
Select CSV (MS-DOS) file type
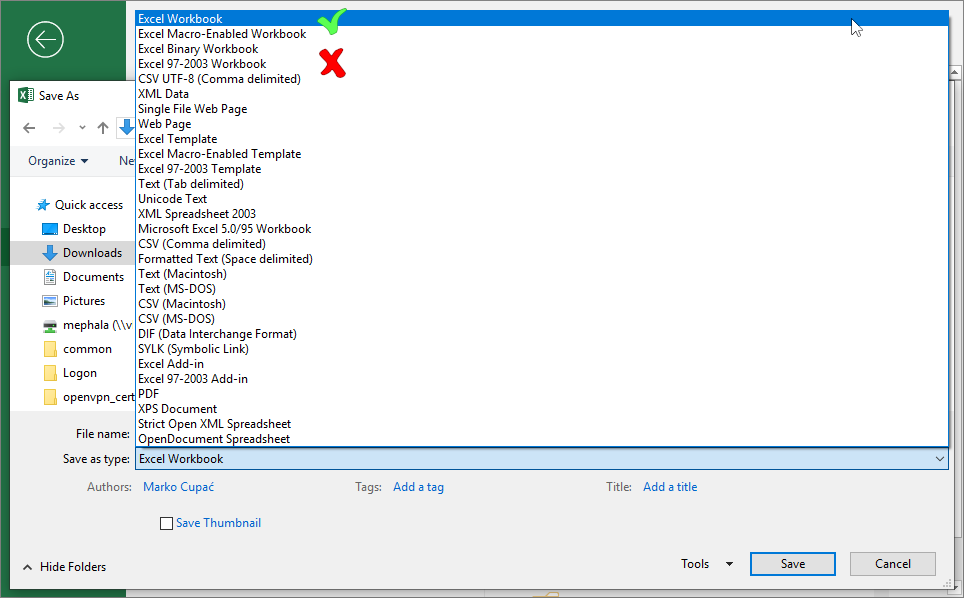542,318
